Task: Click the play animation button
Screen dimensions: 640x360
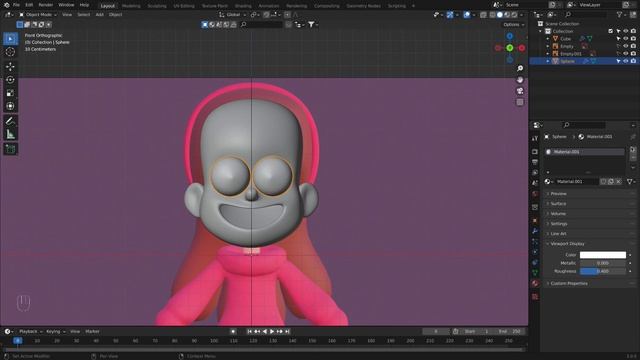Action: click(x=272, y=331)
